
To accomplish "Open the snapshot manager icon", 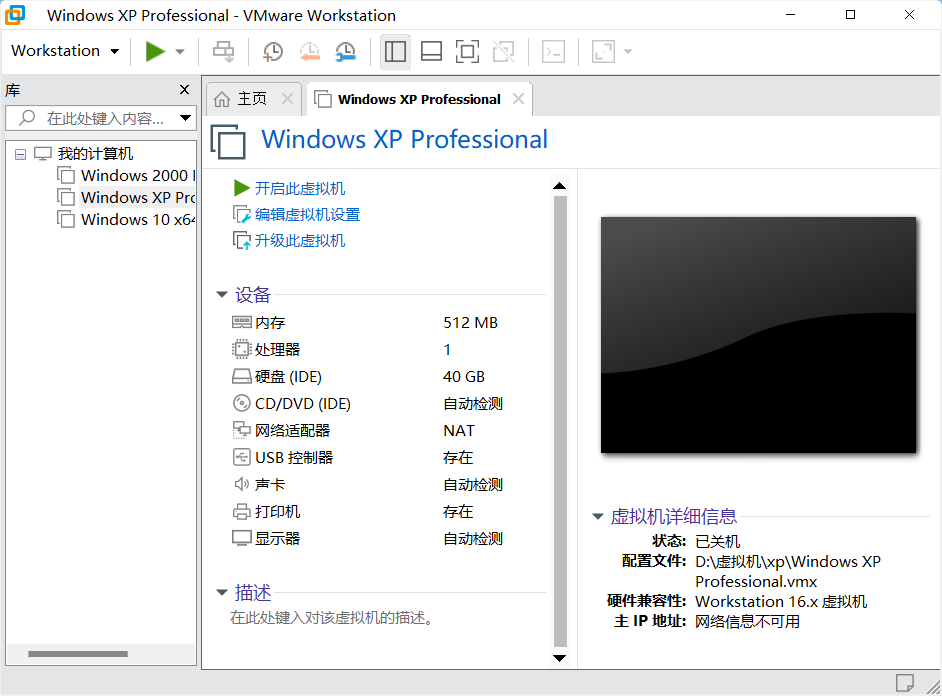I will [x=345, y=51].
